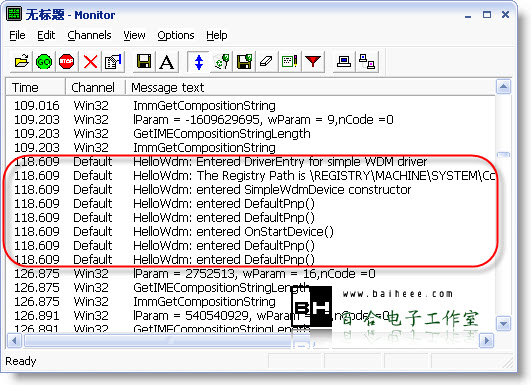The height and width of the screenshot is (385, 531).
Task: Click the networked computers icon
Action: click(x=367, y=62)
